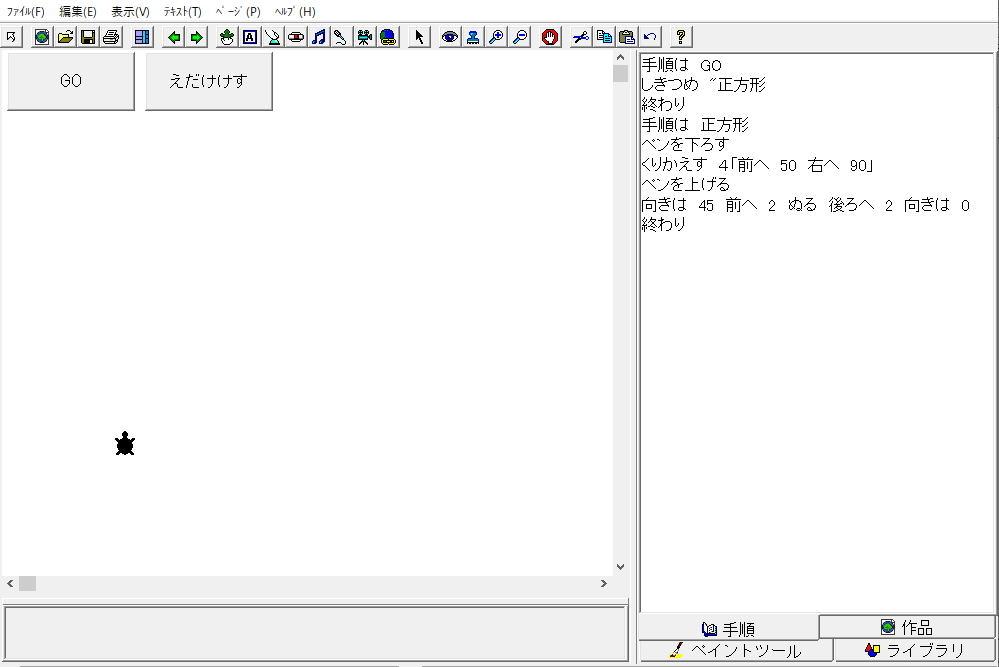Click the undo arrow icon
Viewport: 999px width, 667px height.
pos(650,37)
